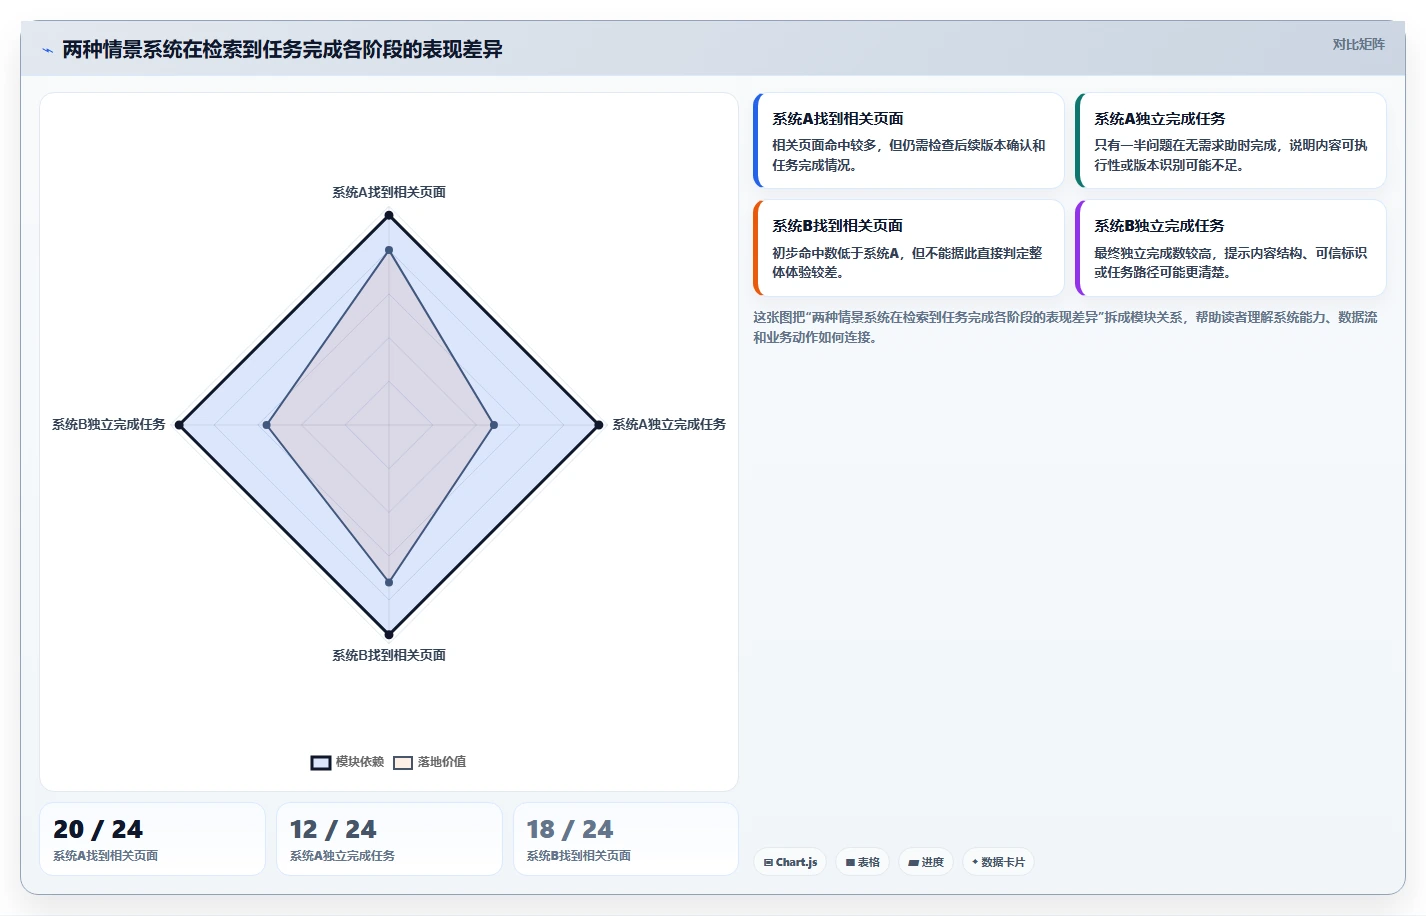The height and width of the screenshot is (916, 1426).
Task: Open the 系统B独立完成任务 info card
Action: coord(1230,248)
